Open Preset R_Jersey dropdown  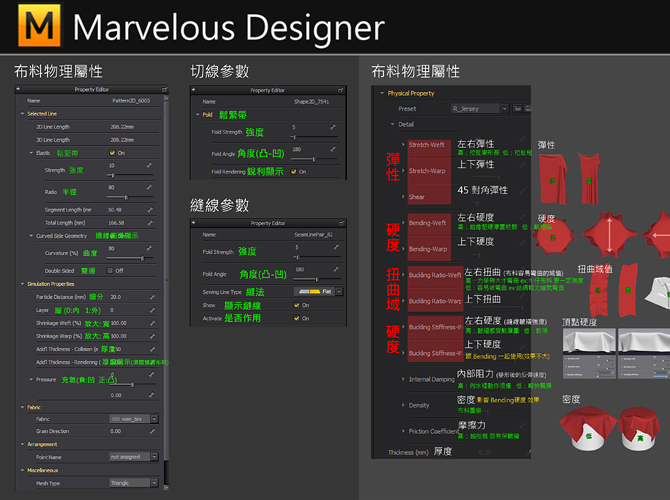tap(504, 109)
